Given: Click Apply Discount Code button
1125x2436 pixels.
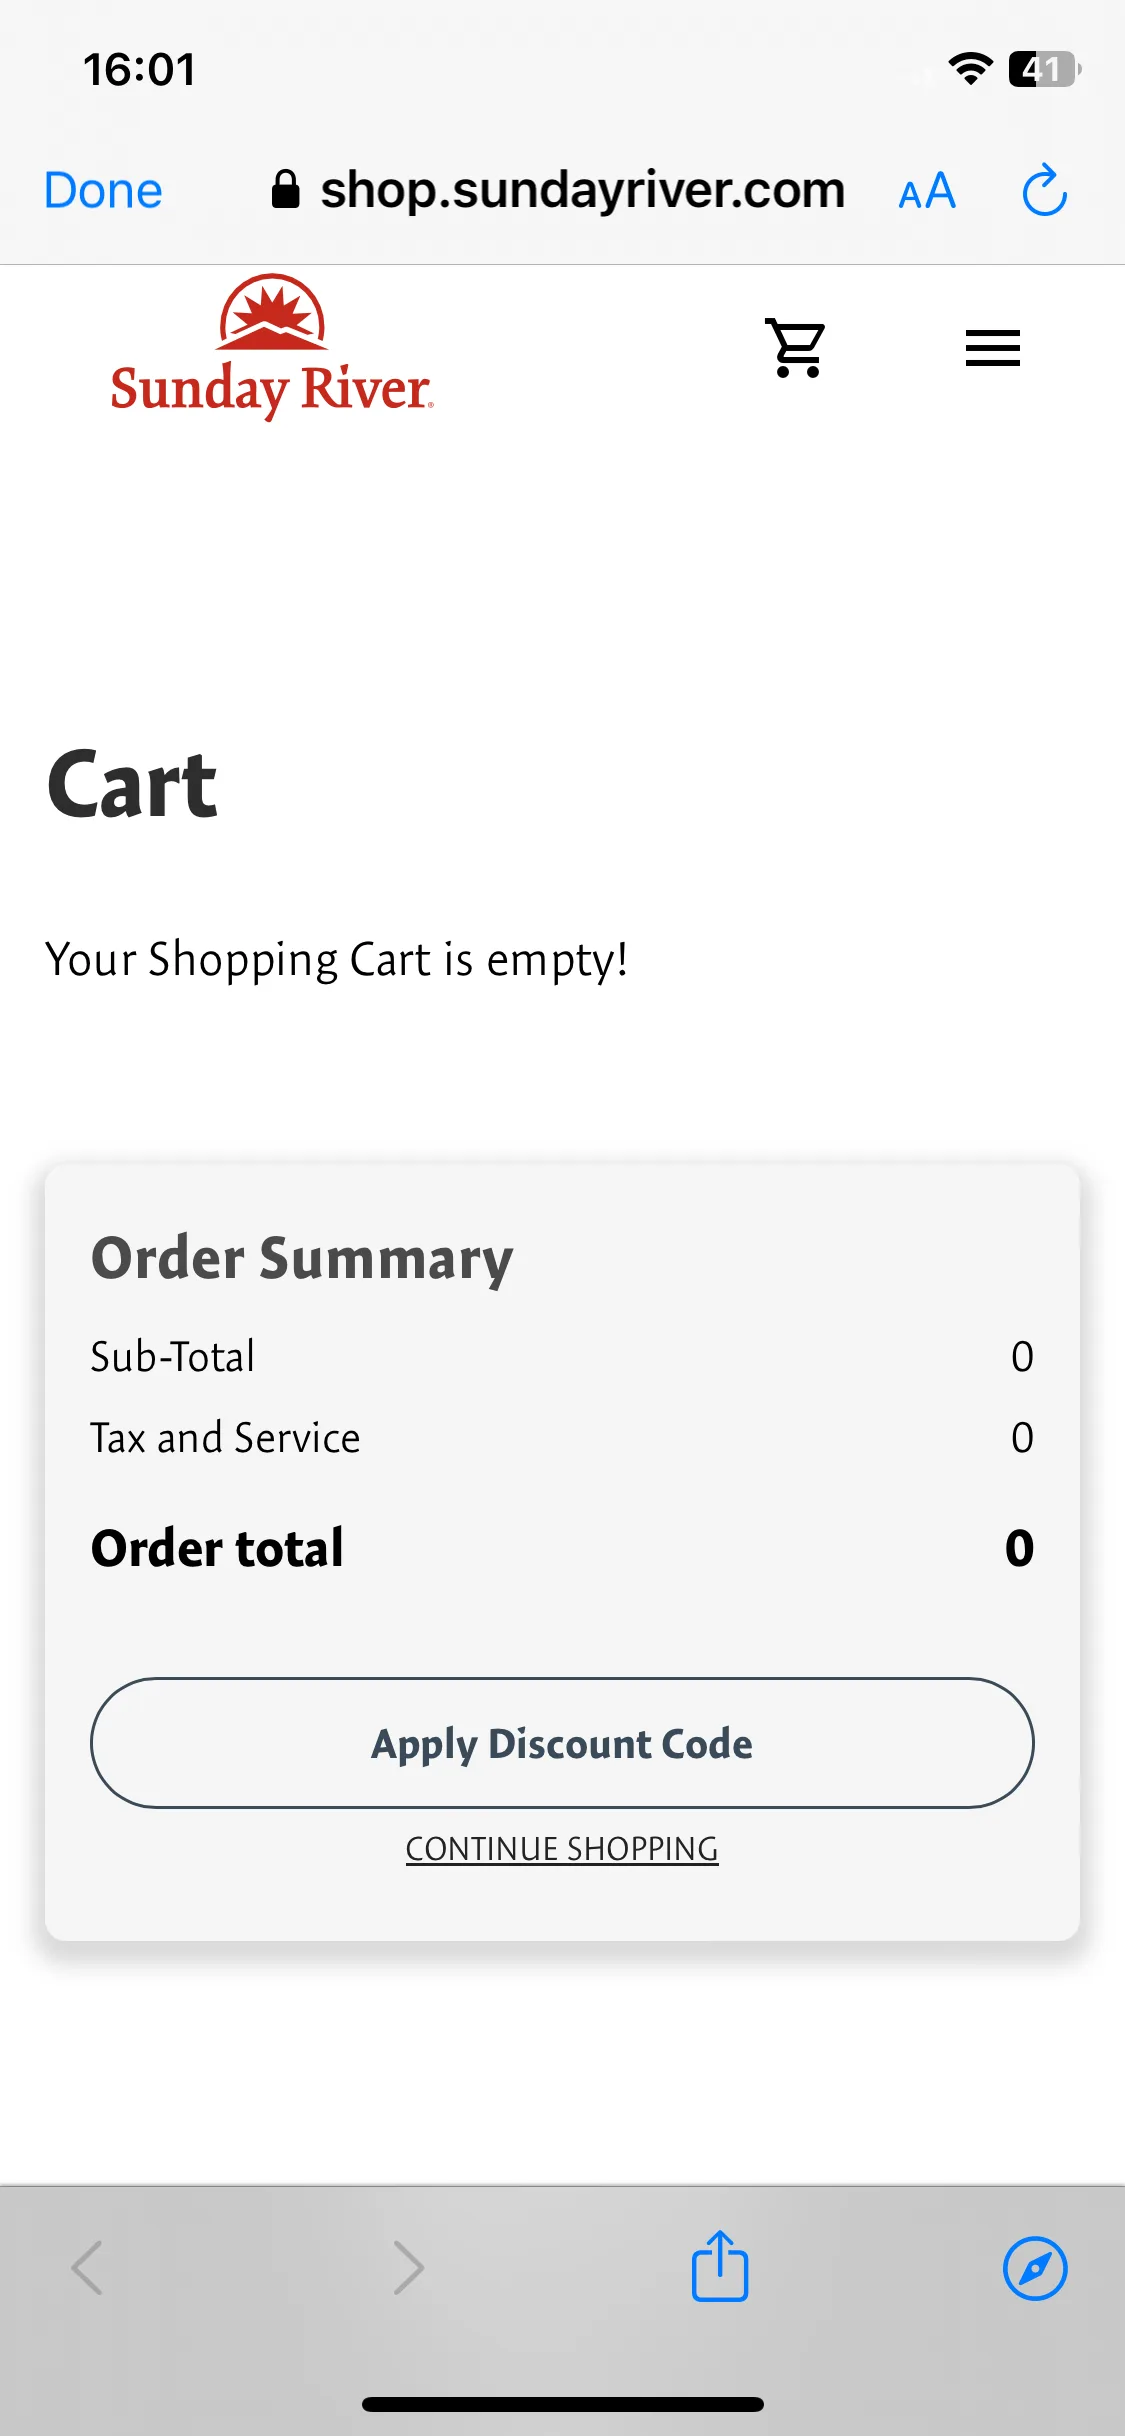Looking at the screenshot, I should 562,1743.
